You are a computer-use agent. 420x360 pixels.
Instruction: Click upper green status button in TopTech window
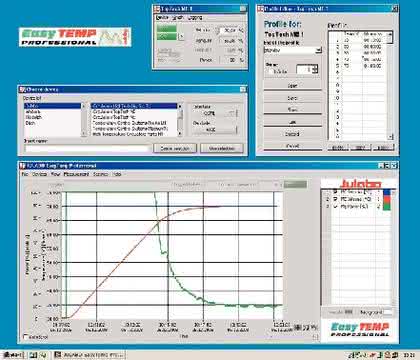(x=167, y=29)
